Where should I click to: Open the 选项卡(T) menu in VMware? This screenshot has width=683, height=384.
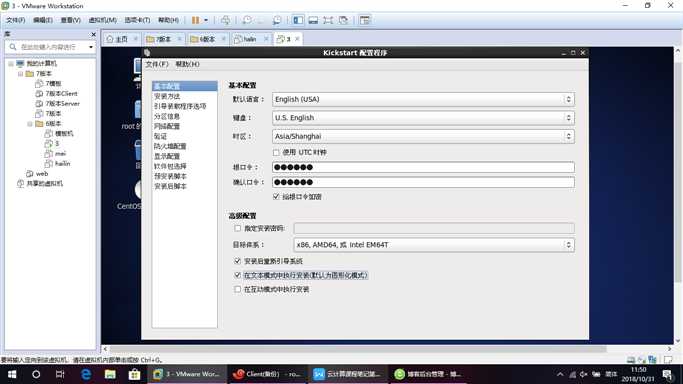[x=137, y=20]
